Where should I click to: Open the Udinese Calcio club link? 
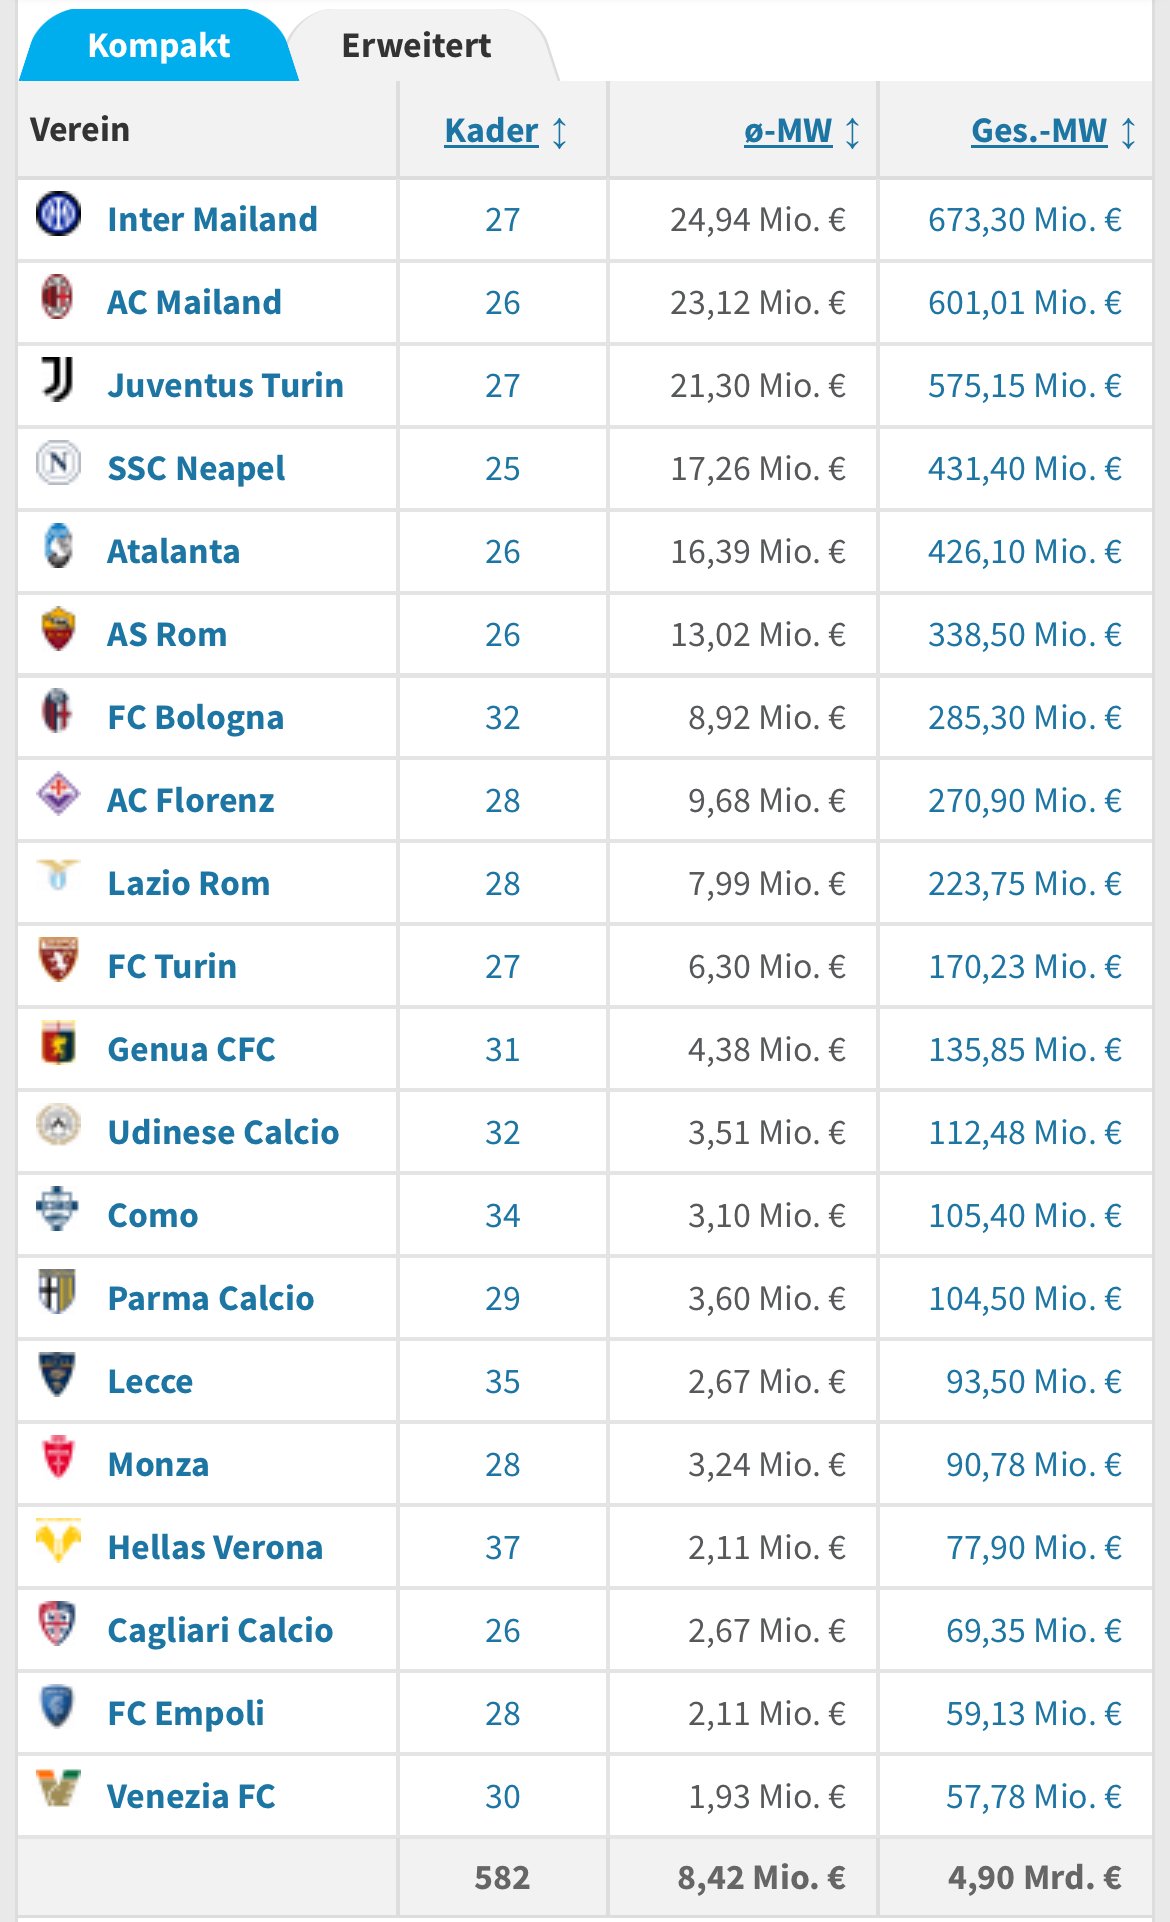(x=224, y=1133)
